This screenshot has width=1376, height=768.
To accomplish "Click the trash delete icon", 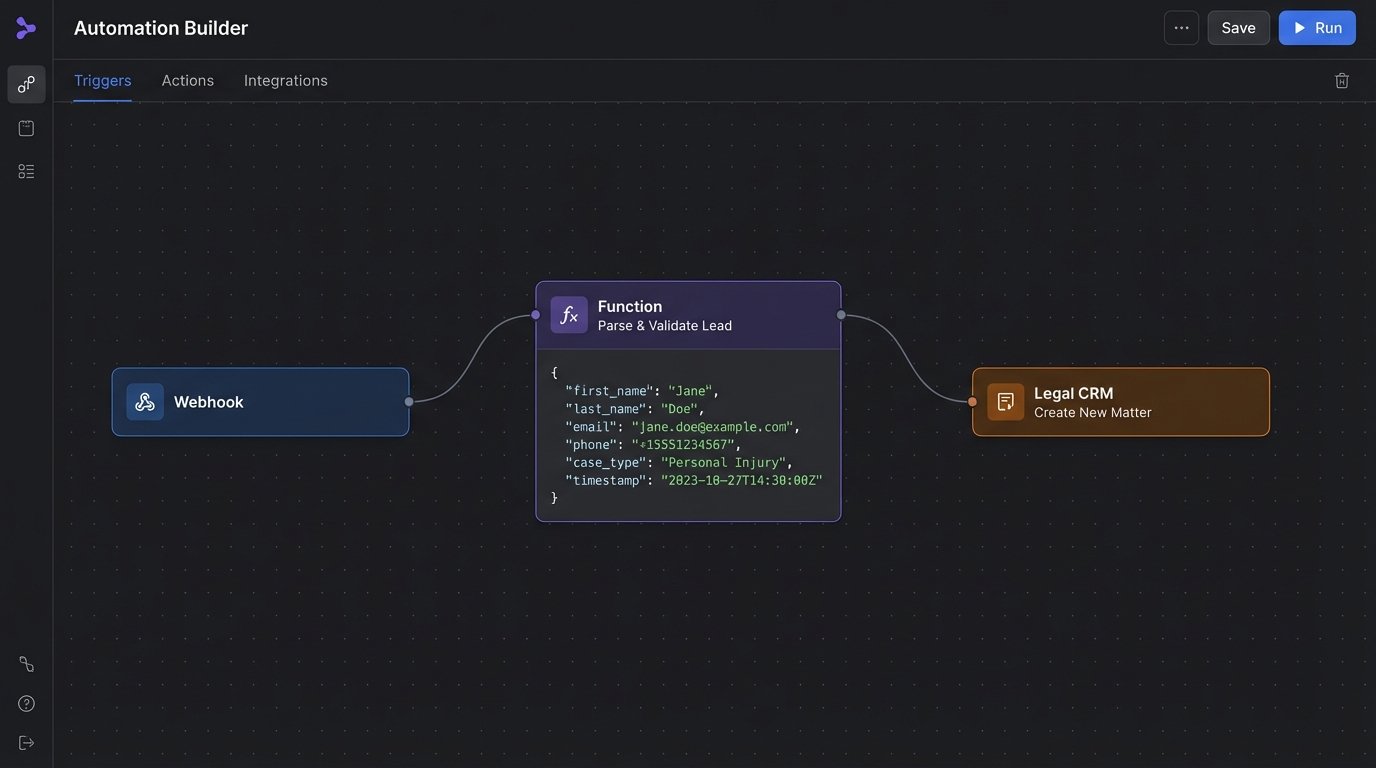I will tap(1342, 81).
